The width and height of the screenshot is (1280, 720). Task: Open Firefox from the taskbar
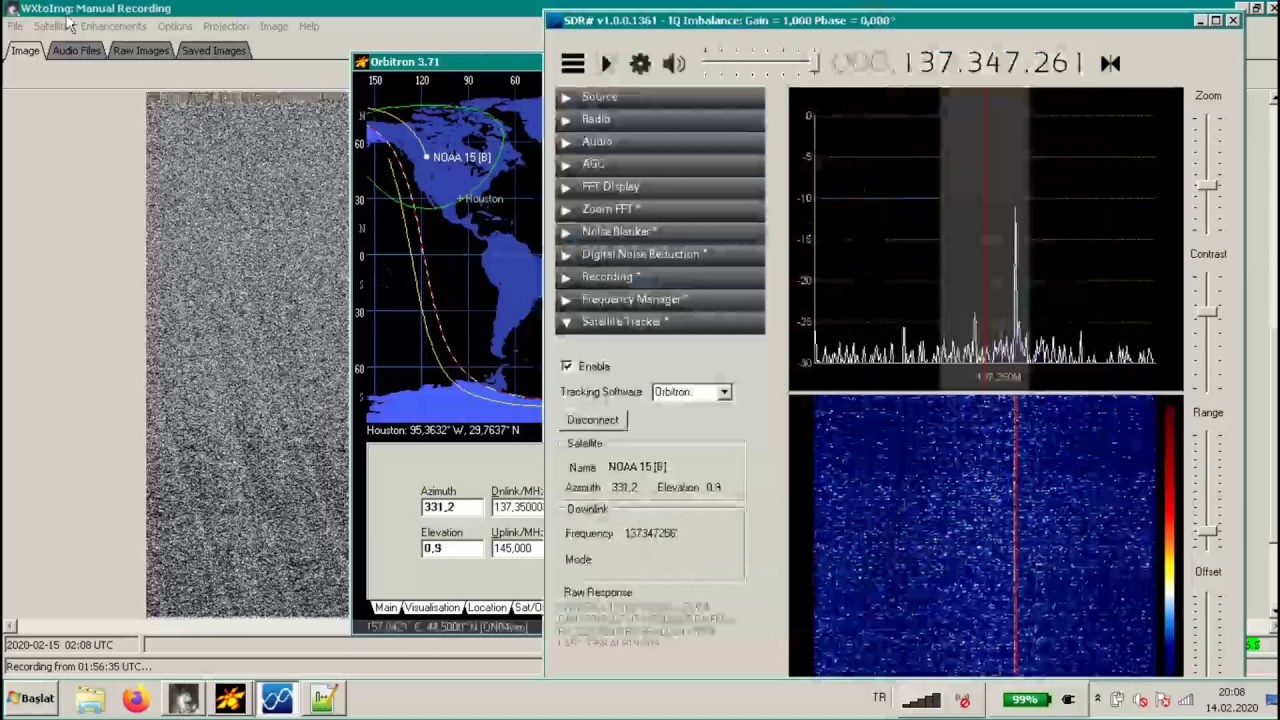point(136,698)
